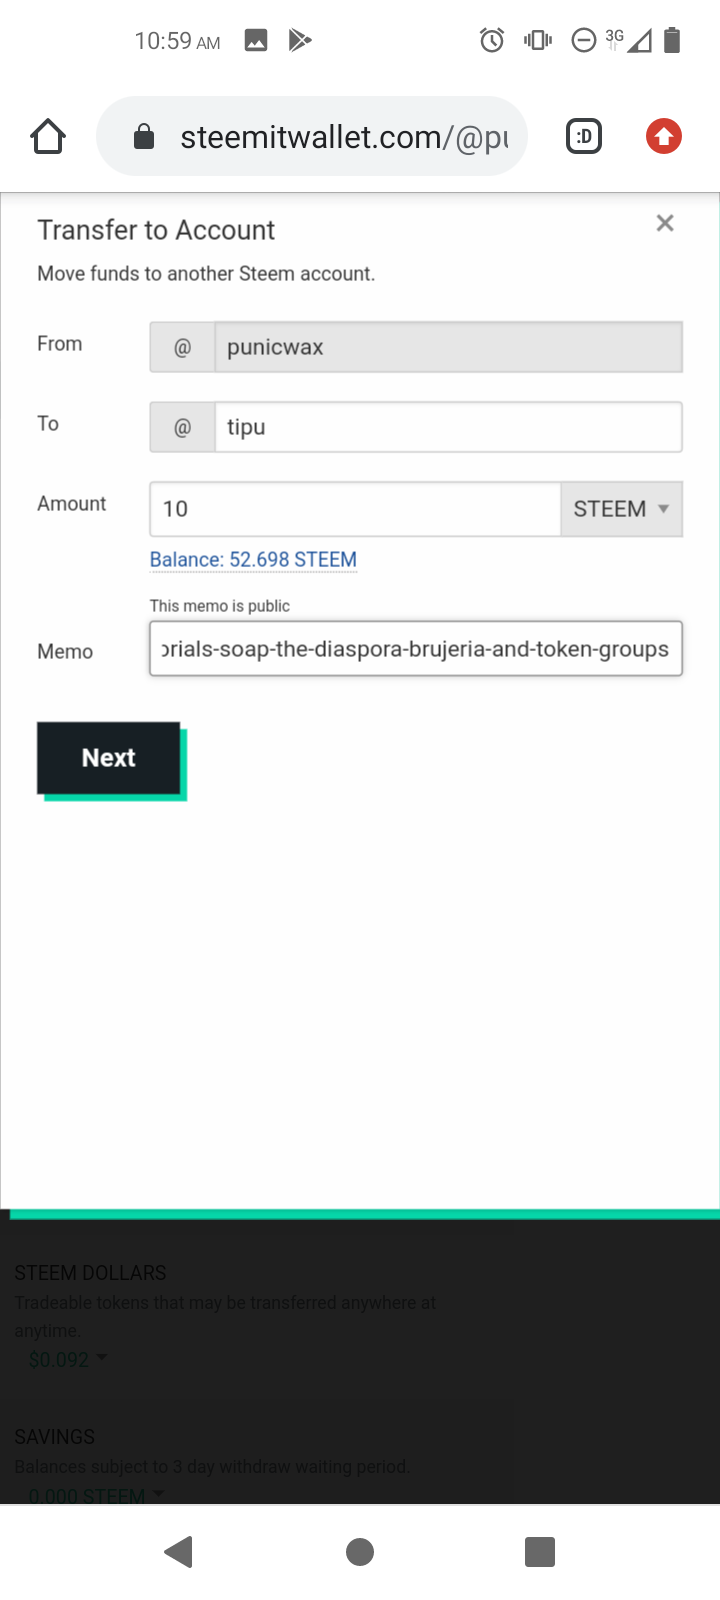The height and width of the screenshot is (1600, 720).
Task: Click the Balance: 52.698 STEEM link
Action: [253, 560]
